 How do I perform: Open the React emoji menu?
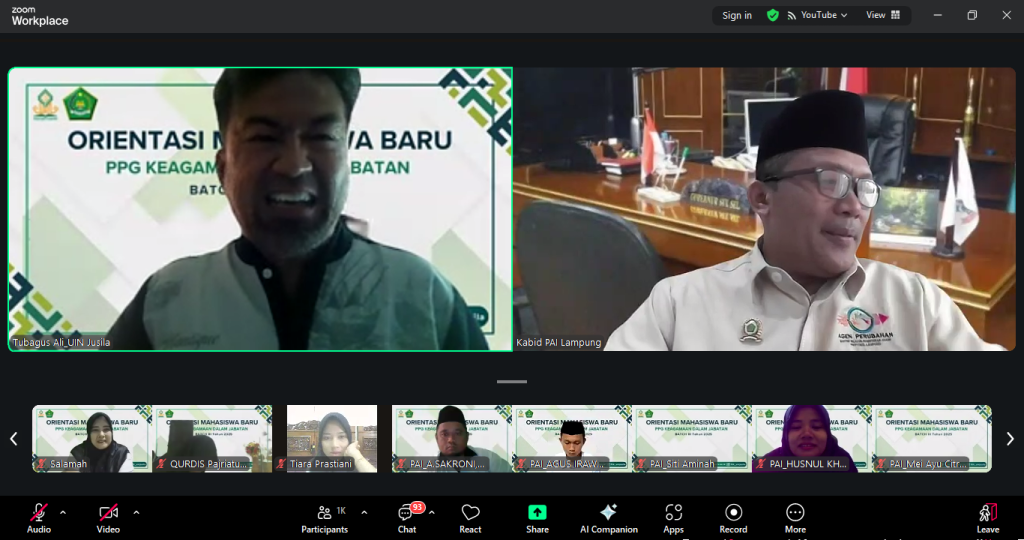(x=470, y=517)
